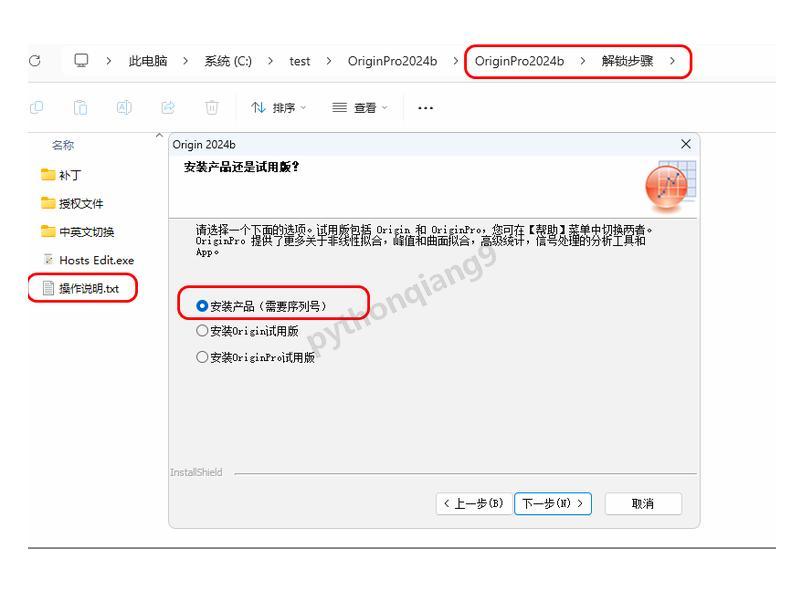Click the Origin 2024b dialog title text
This screenshot has height=593, width=805.
coord(204,145)
